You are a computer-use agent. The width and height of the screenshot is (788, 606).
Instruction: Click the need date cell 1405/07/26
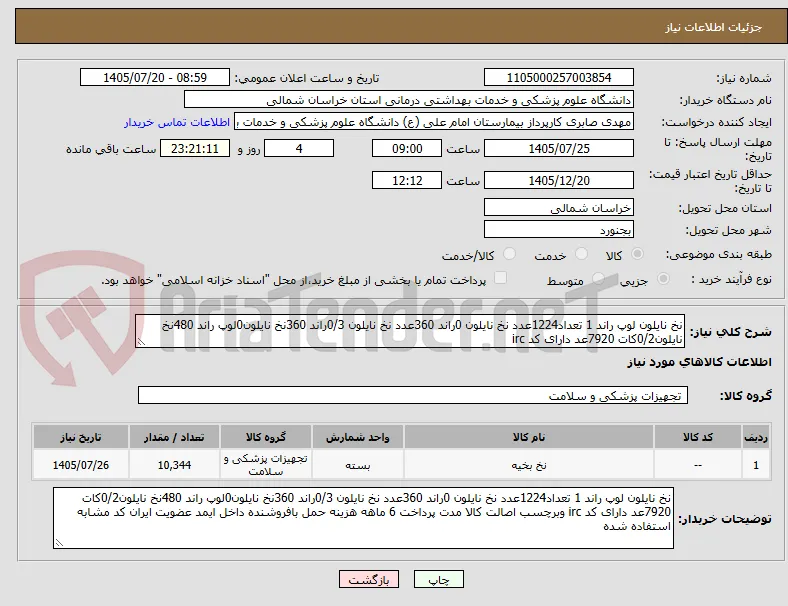80,465
